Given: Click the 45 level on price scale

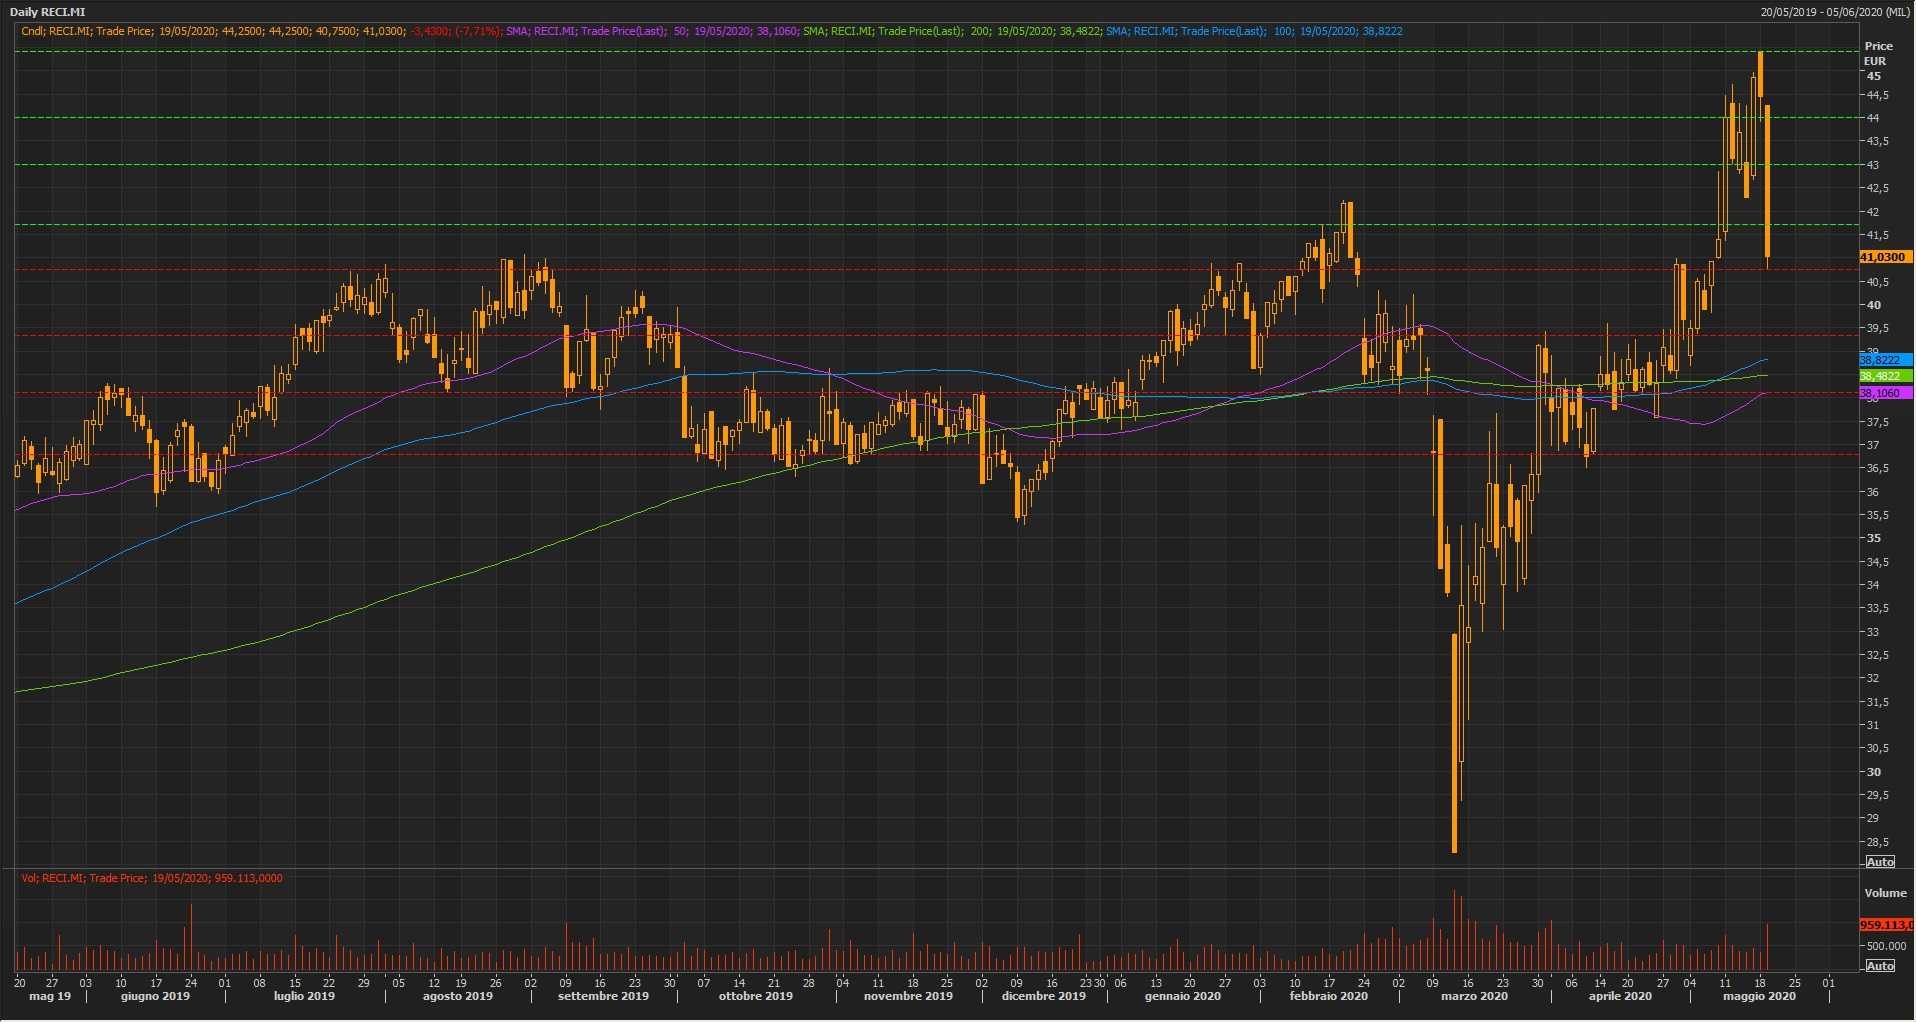Looking at the screenshot, I should (x=1873, y=76).
